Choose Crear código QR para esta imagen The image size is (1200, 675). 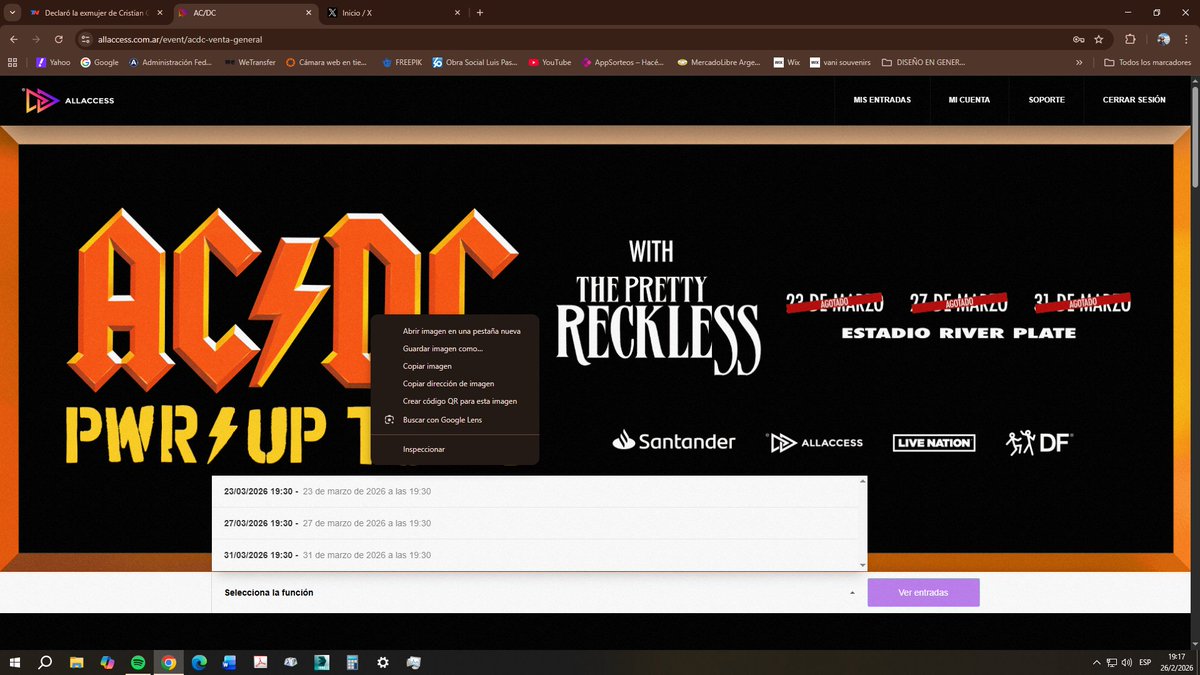454,401
